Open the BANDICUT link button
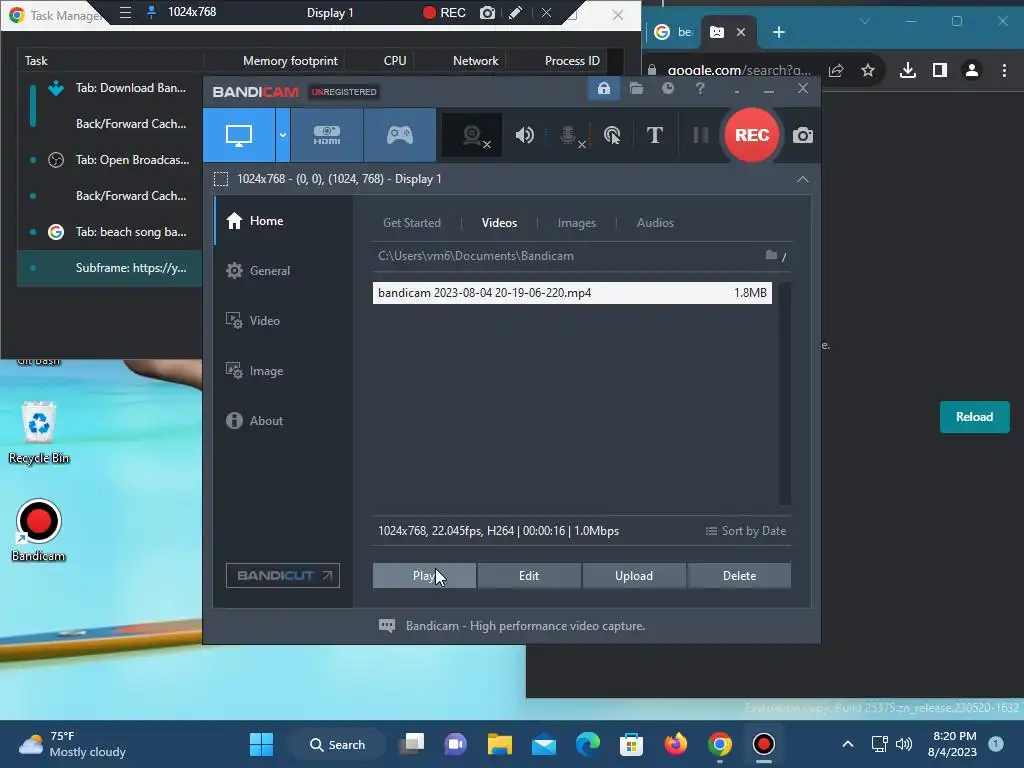1024x768 pixels. coord(283,575)
